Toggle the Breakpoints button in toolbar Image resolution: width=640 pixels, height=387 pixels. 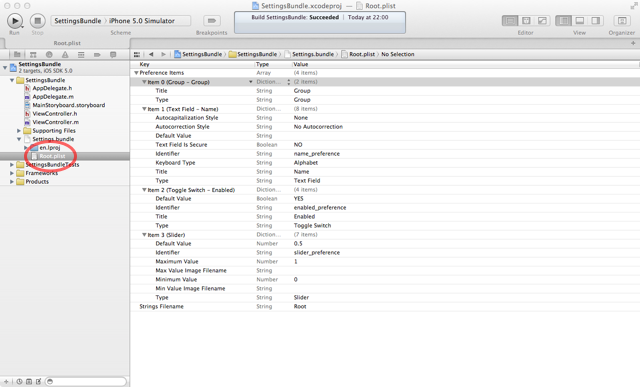tap(211, 20)
